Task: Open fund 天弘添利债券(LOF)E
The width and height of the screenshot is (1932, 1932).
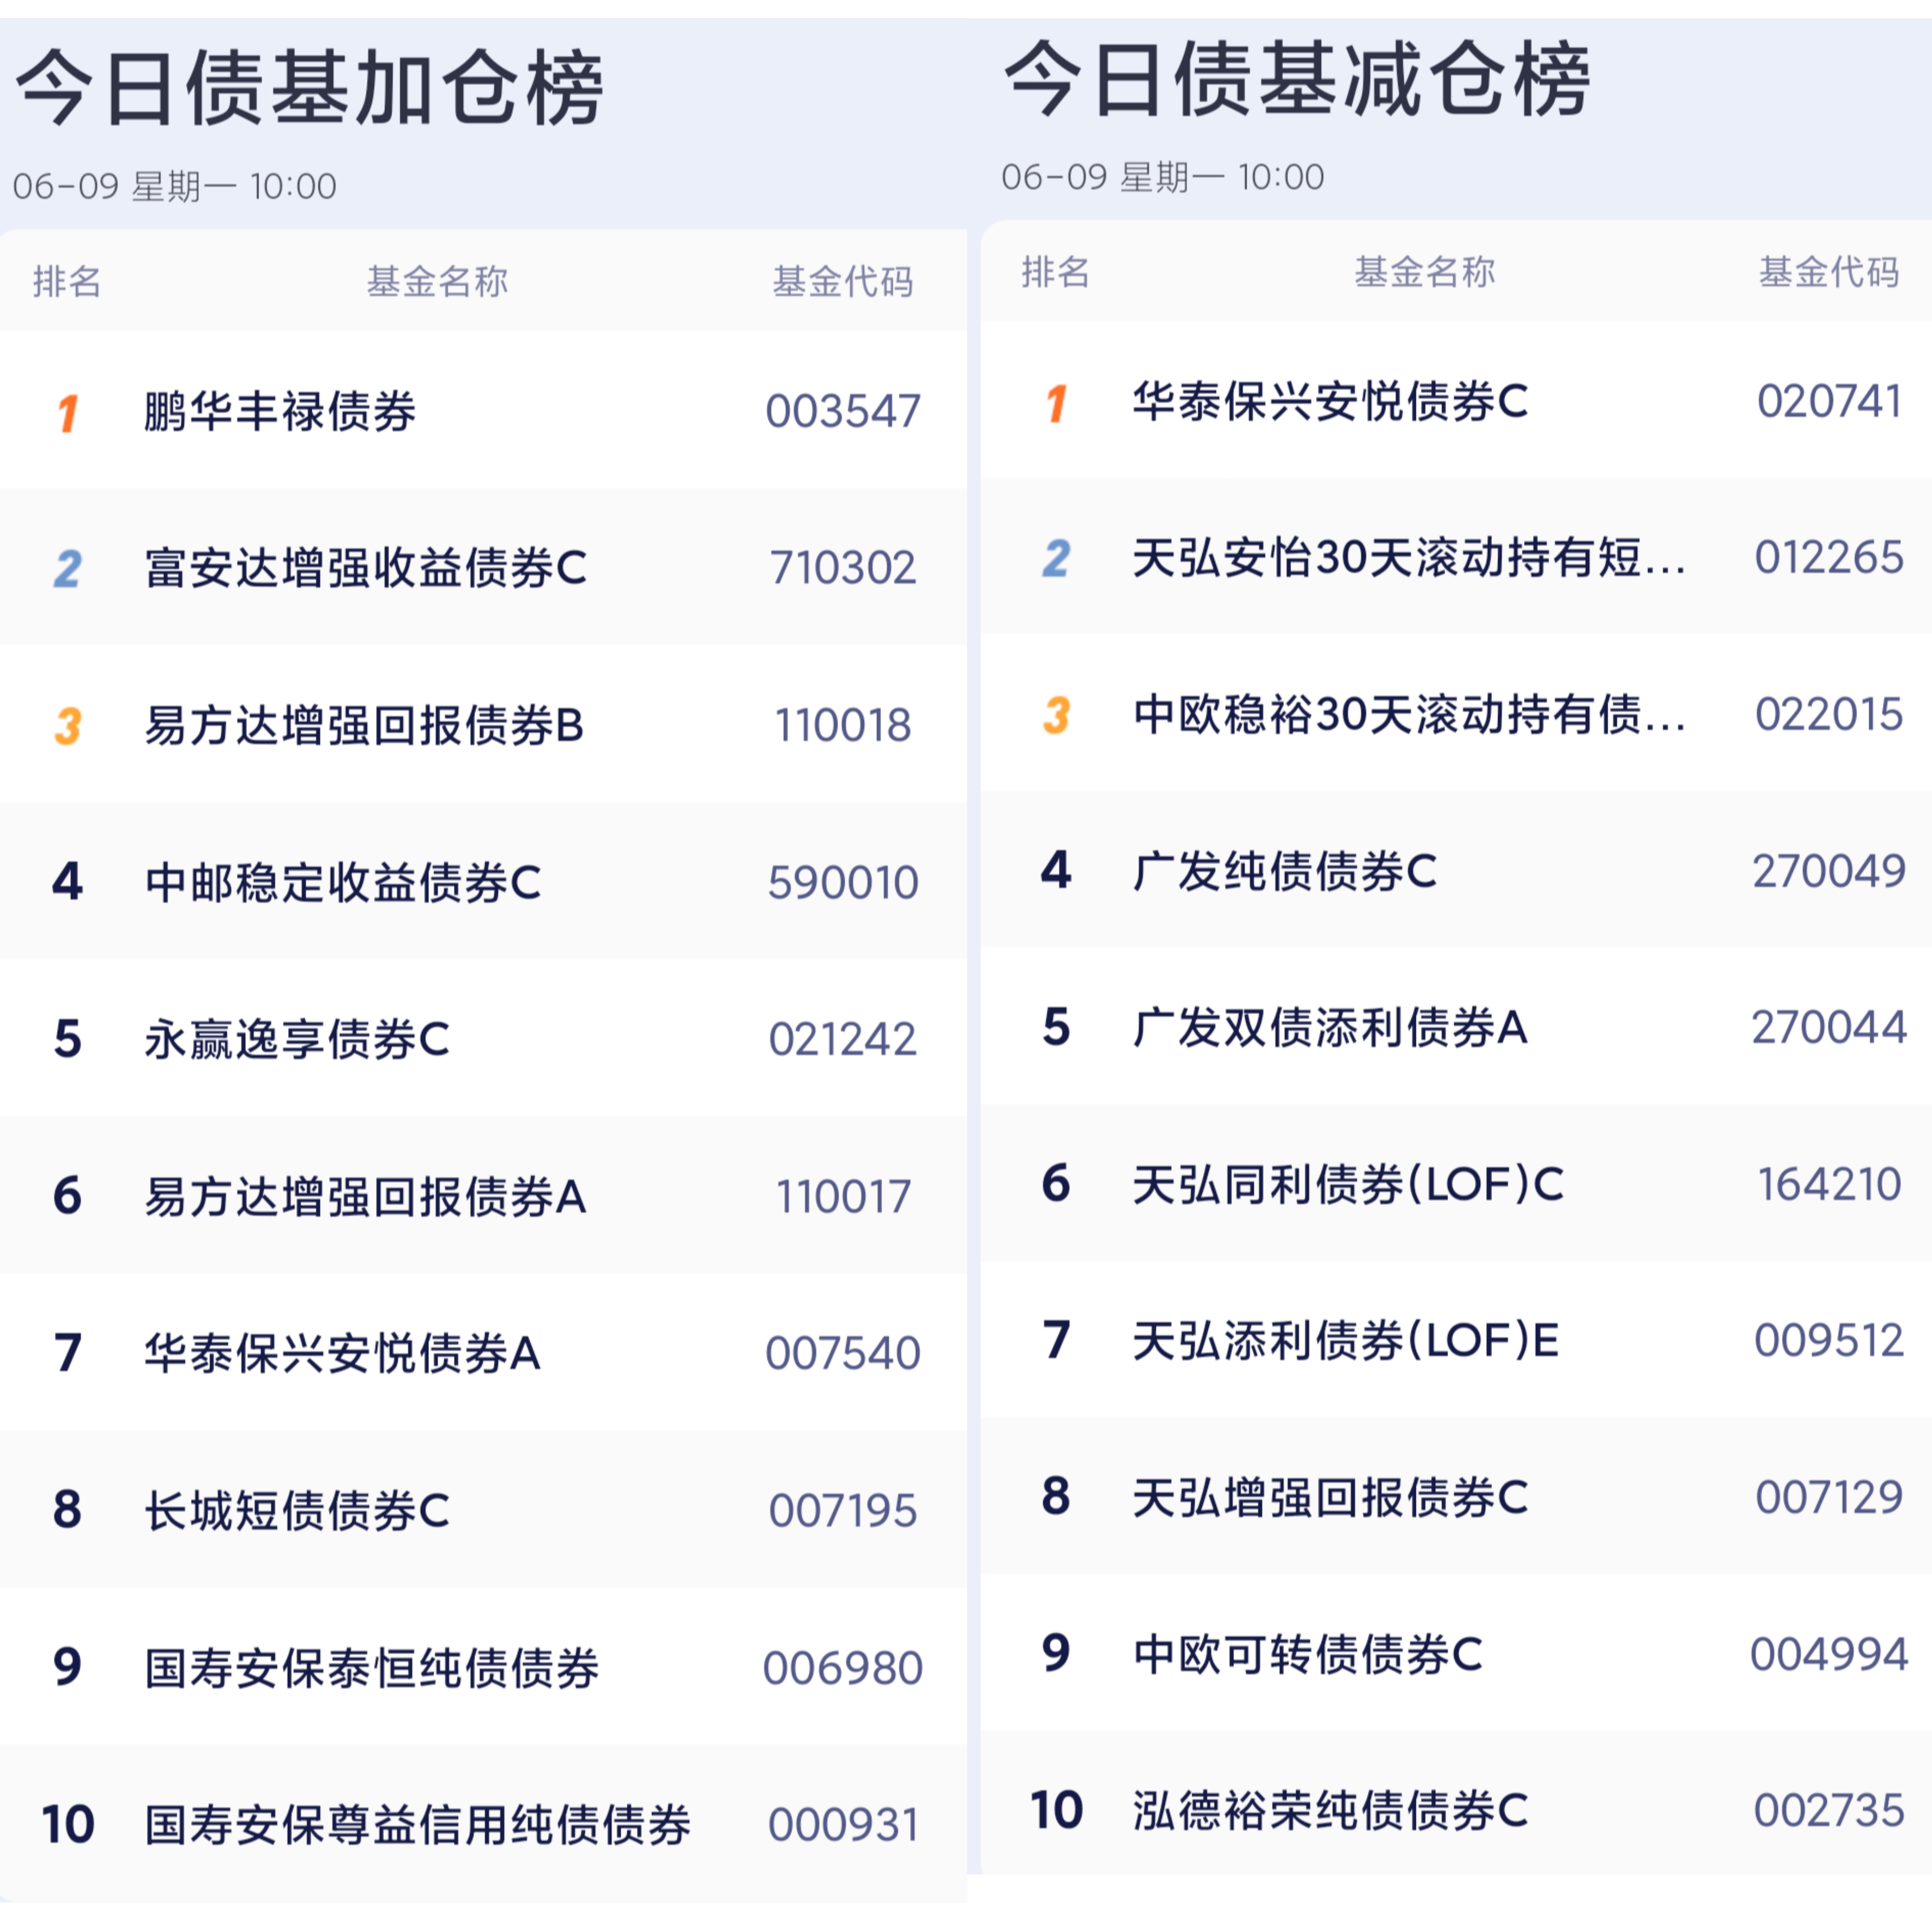Action: pyautogui.click(x=1346, y=1341)
